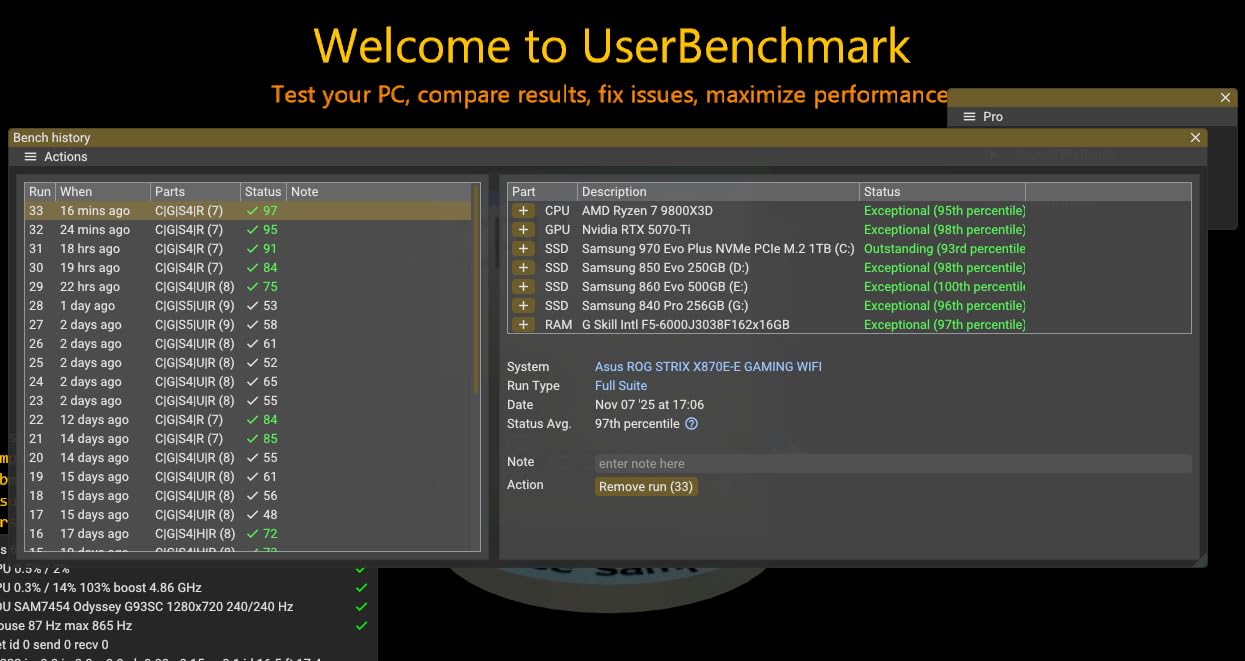Click the SAM7454 Odyssey G93SC monitor line
Viewport: 1245px width, 661px height.
[x=147, y=607]
